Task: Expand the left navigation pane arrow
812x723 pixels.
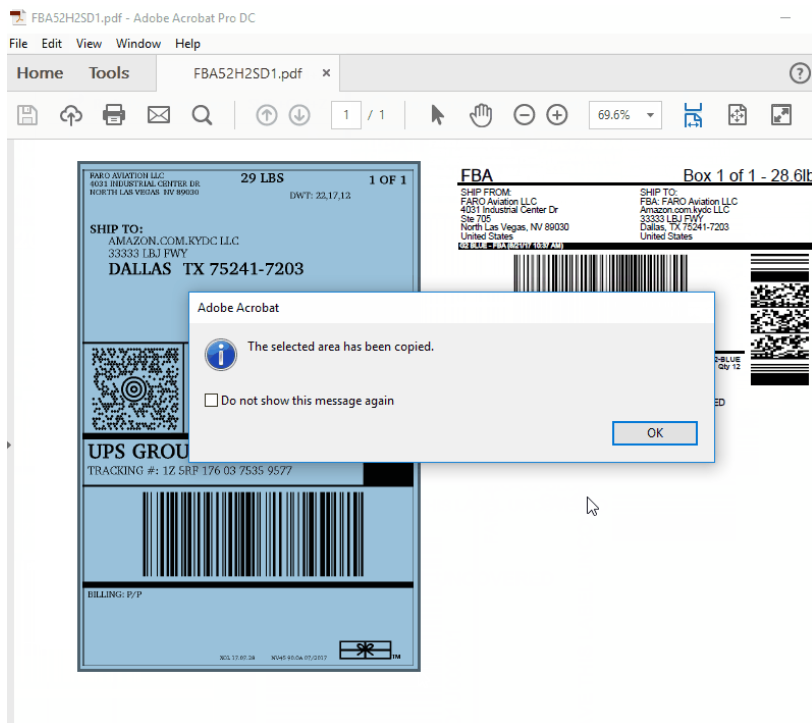Action: 9,445
